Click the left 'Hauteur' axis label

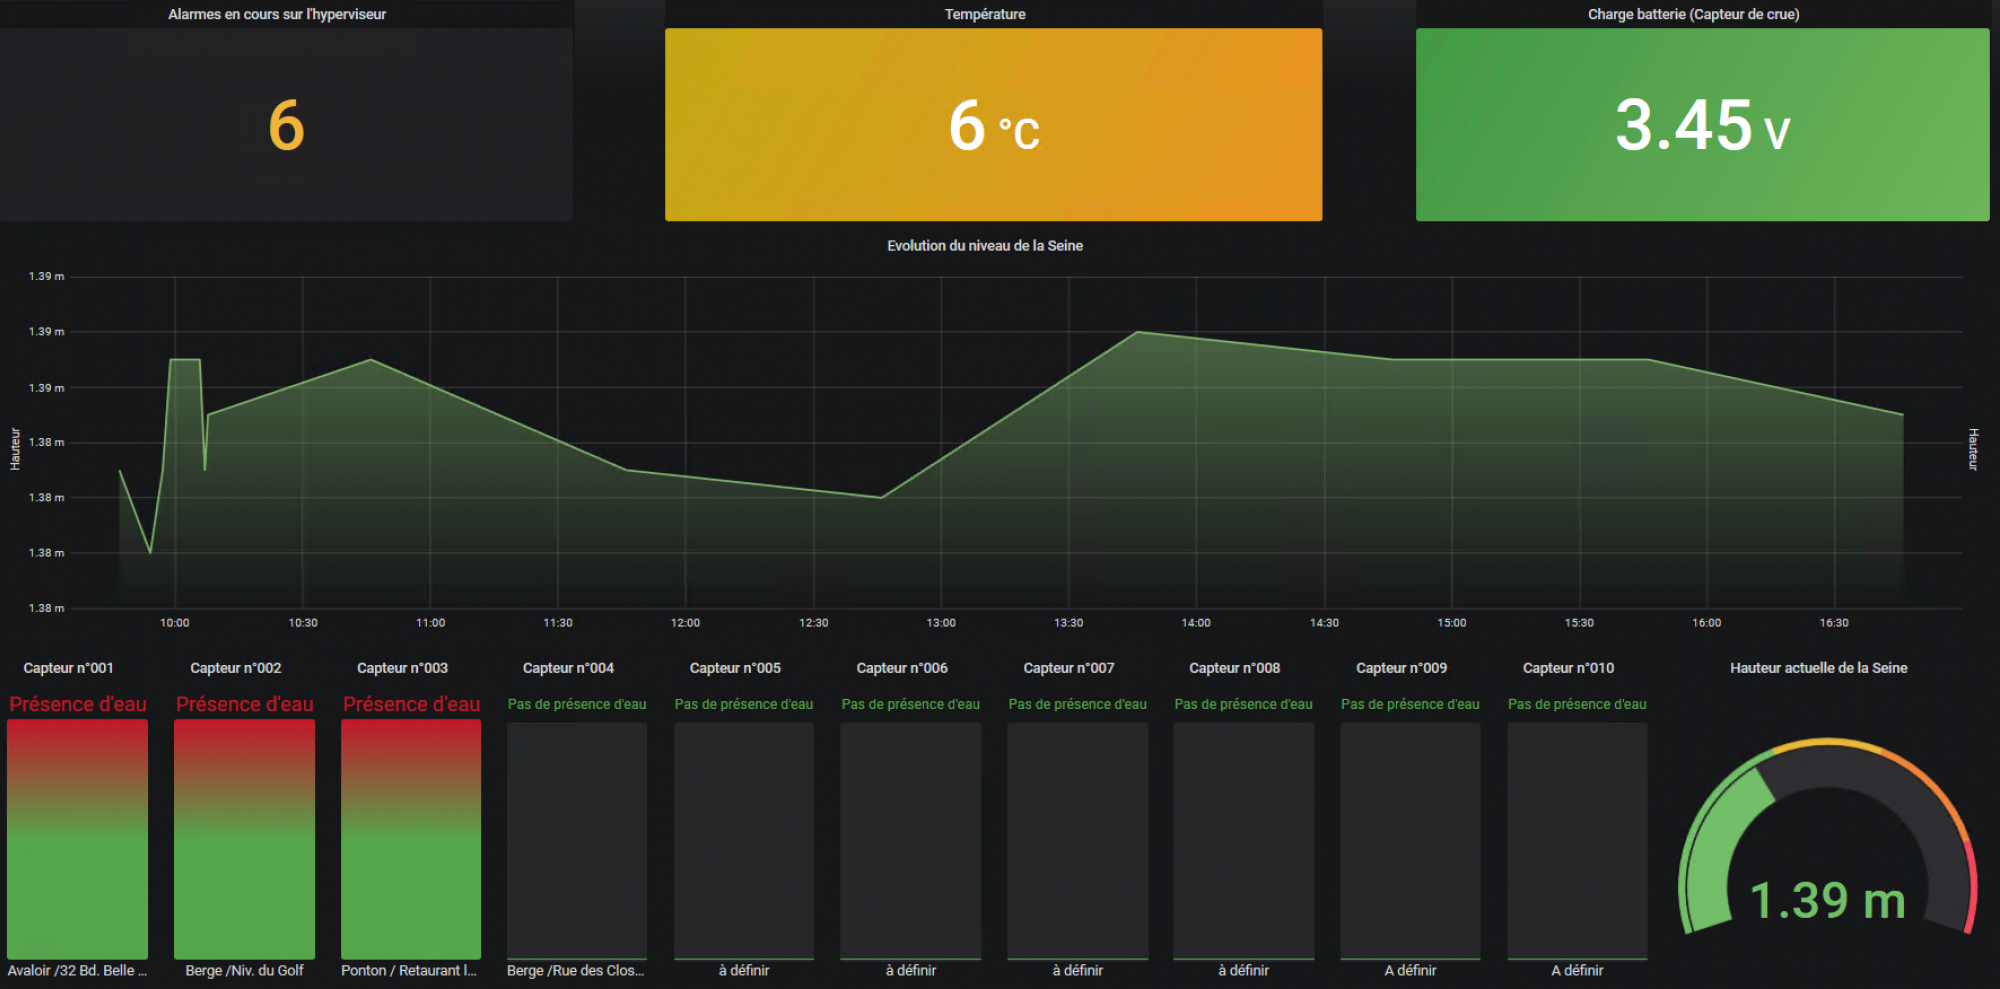(15, 449)
